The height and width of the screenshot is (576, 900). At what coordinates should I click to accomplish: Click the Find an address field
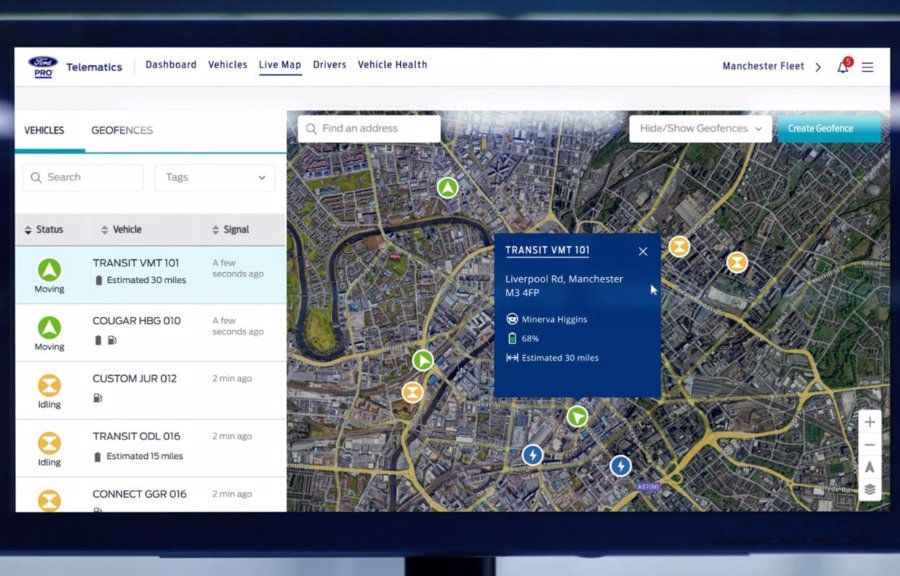369,128
